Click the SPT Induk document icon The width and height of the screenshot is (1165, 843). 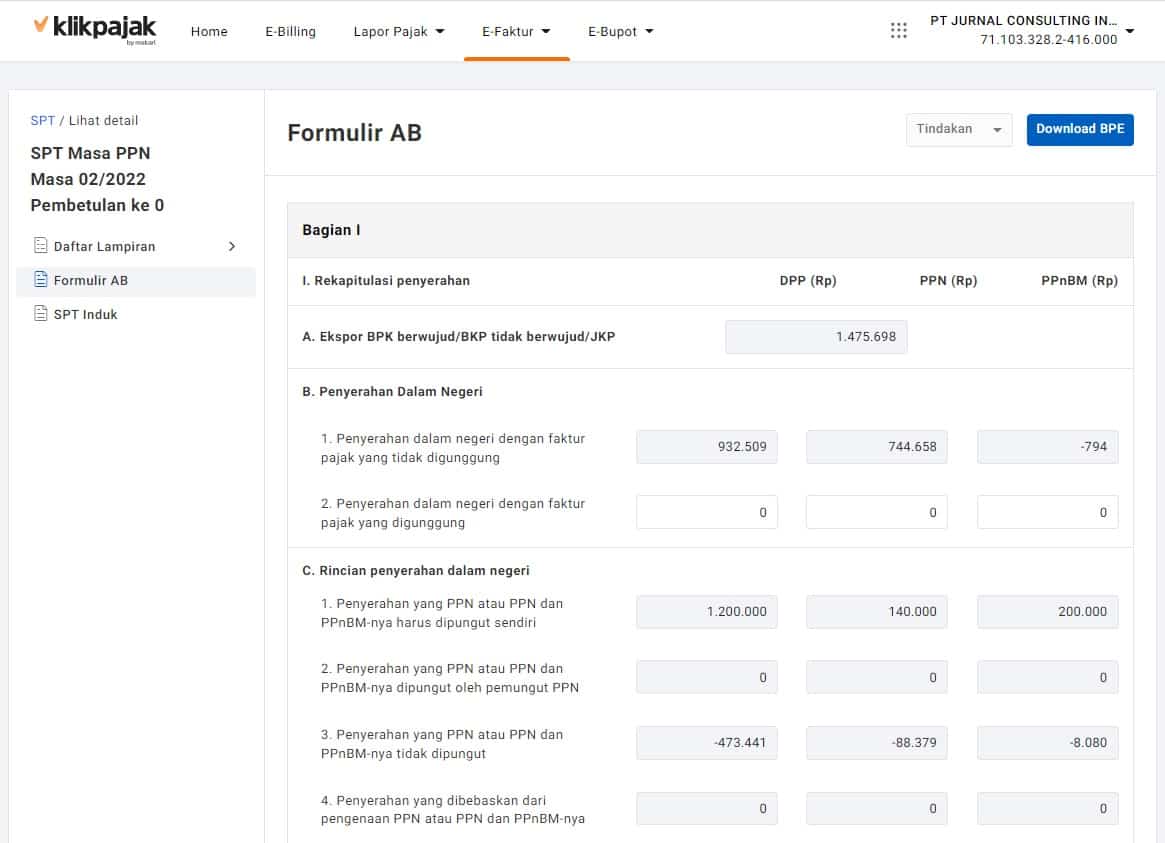[x=41, y=314]
